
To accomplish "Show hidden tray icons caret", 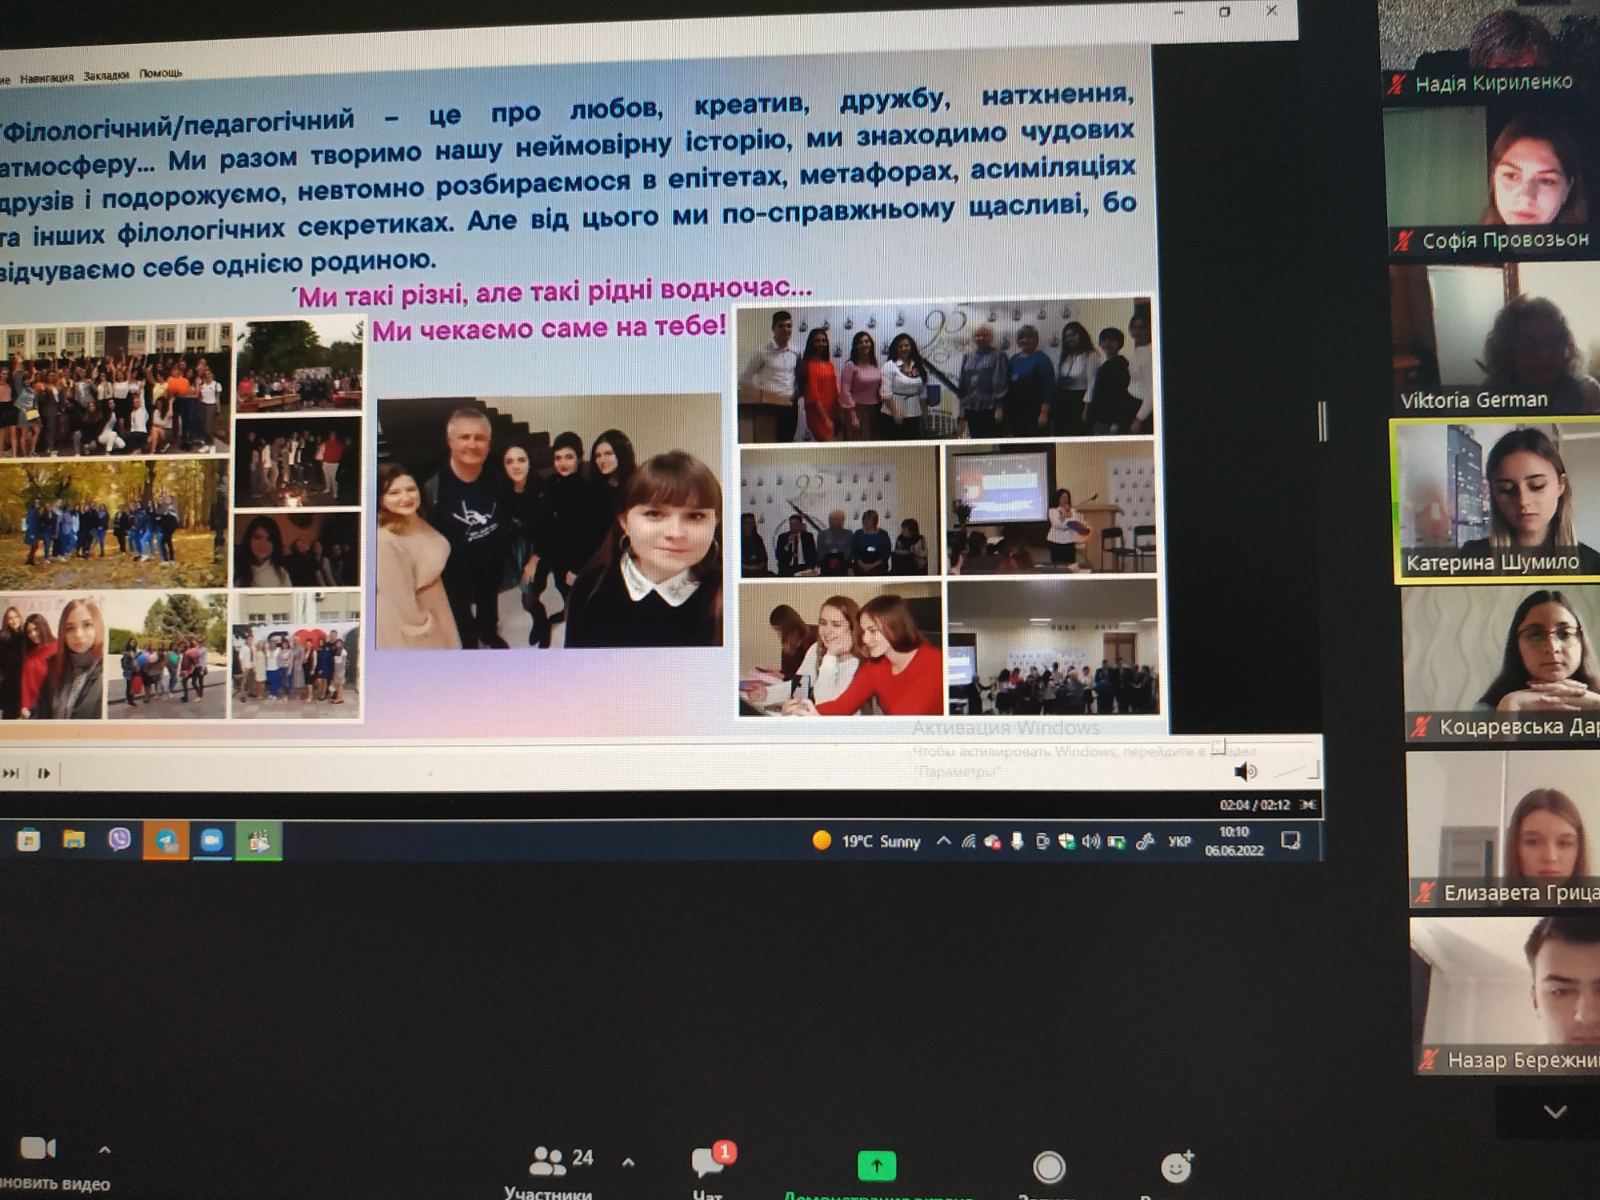I will pyautogui.click(x=943, y=842).
